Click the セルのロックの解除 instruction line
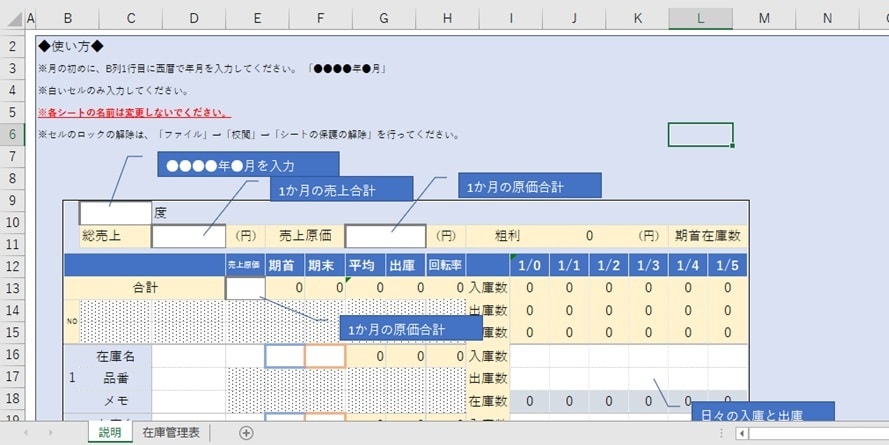Image resolution: width=889 pixels, height=445 pixels. (x=248, y=135)
